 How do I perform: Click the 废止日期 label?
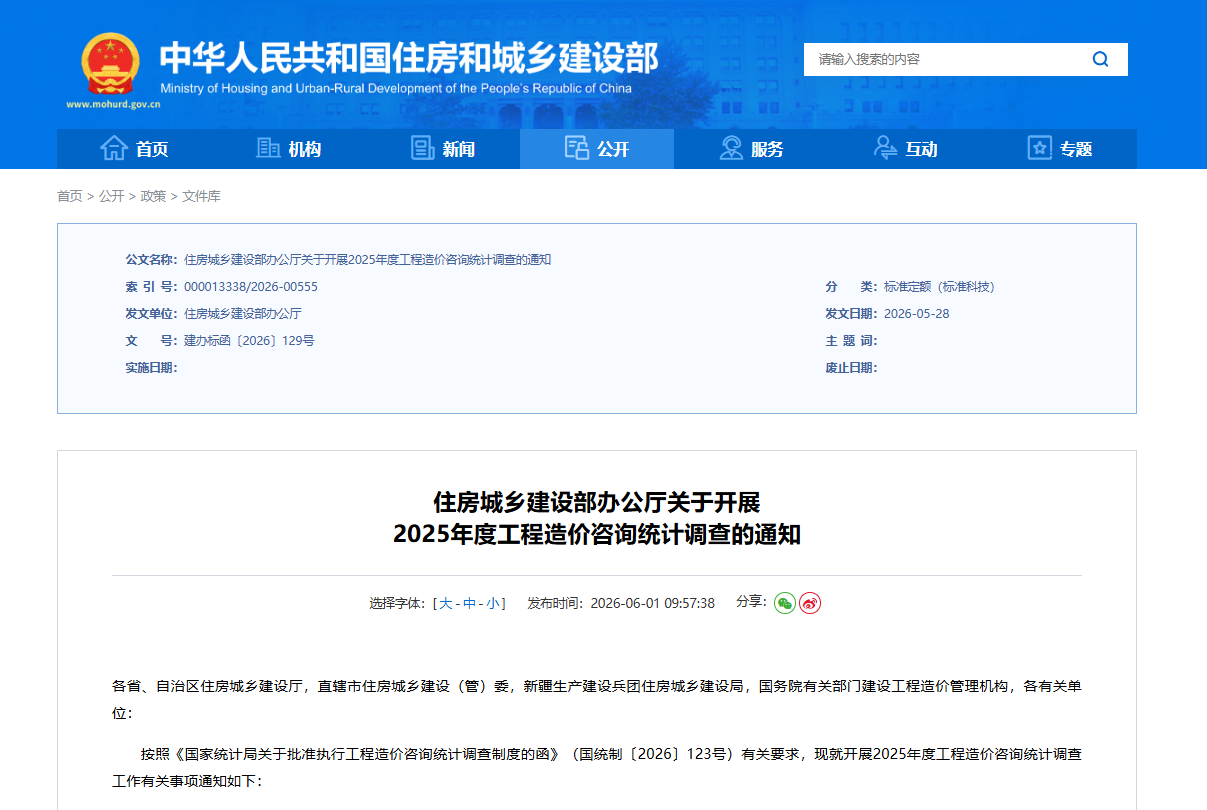point(851,368)
